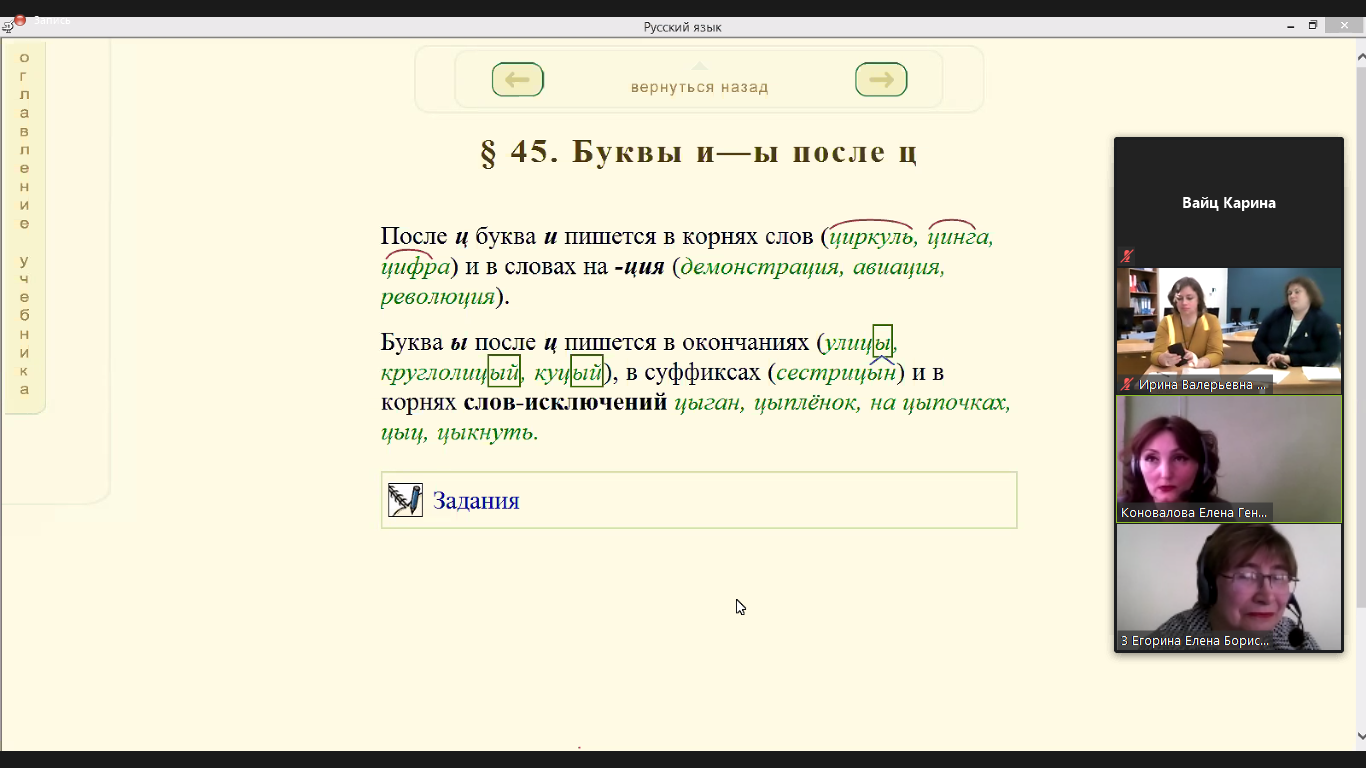1366x768 pixels.
Task: Select Ирина Валерьевна video thumbnail
Action: click(x=1229, y=330)
